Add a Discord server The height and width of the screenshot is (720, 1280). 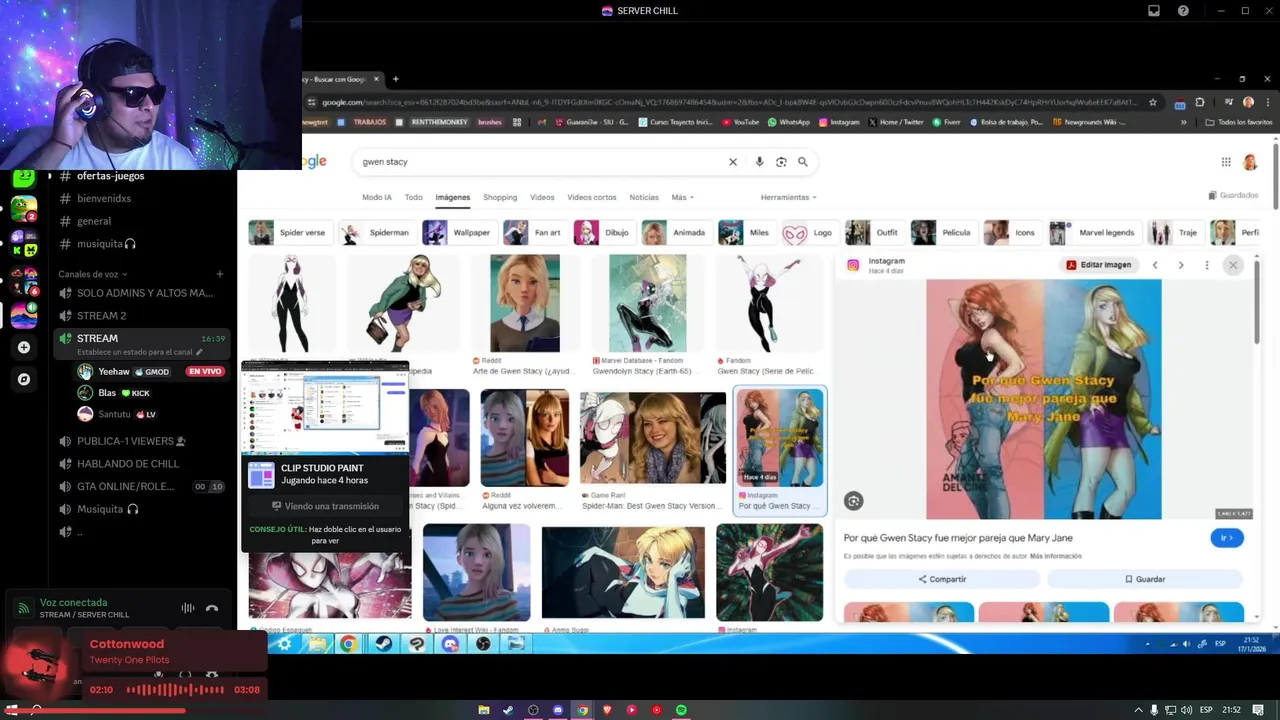click(x=24, y=347)
